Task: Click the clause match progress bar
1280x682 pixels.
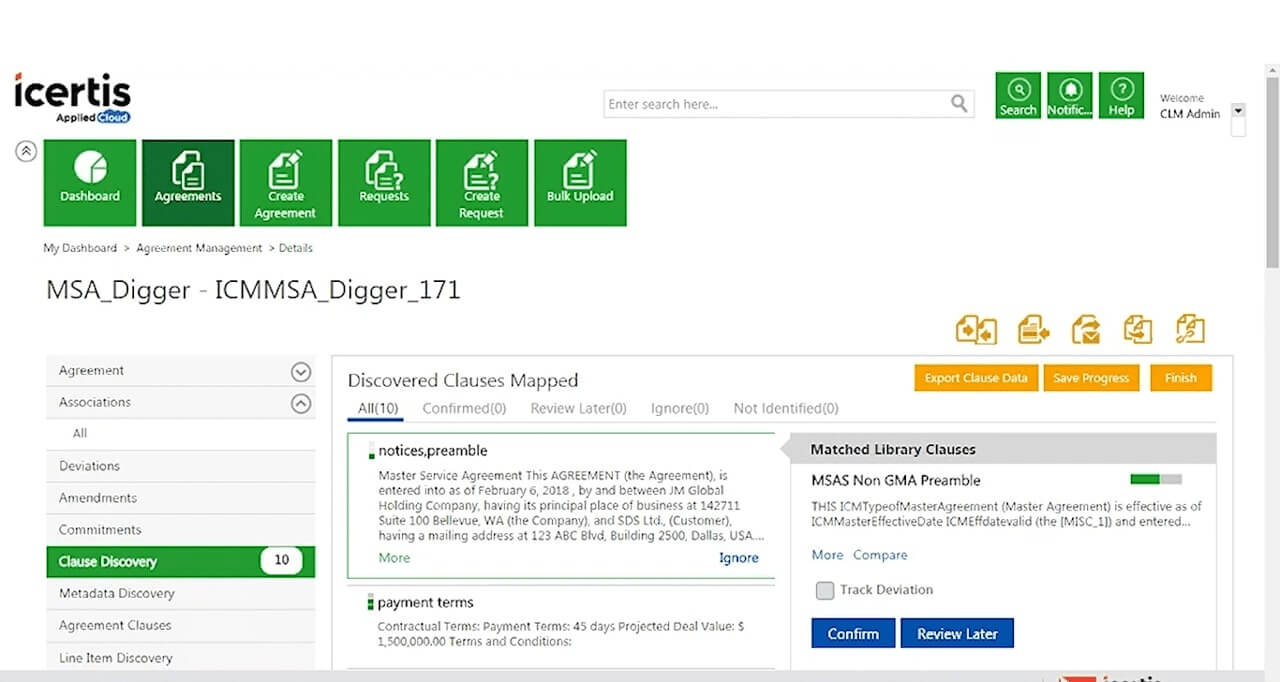Action: point(1156,479)
